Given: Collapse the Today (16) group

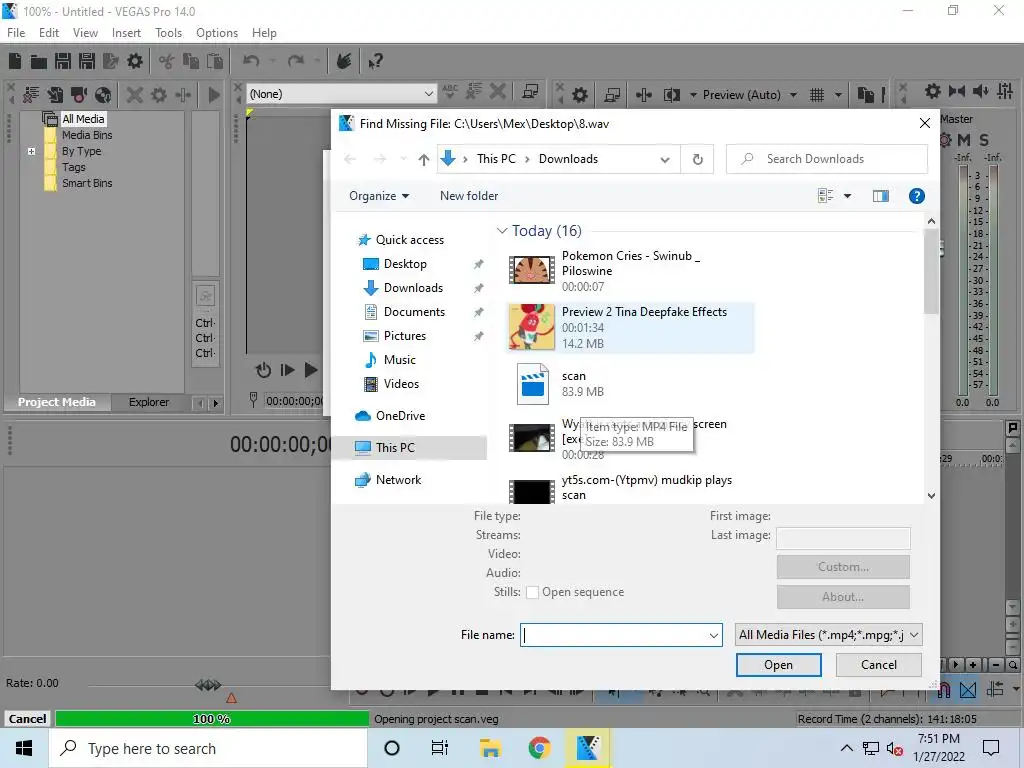Looking at the screenshot, I should pos(502,231).
